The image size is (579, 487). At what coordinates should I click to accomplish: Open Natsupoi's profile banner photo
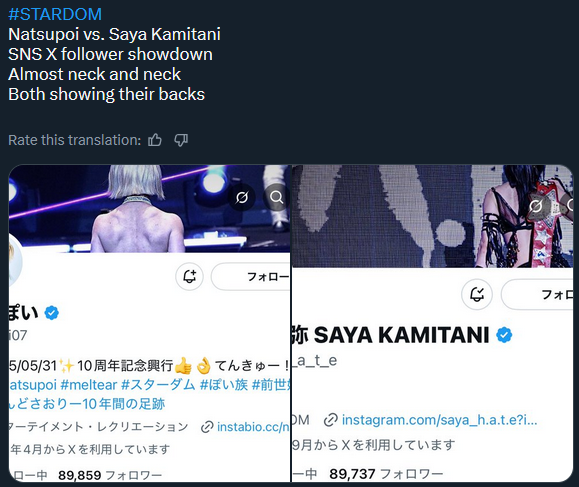coord(150,209)
